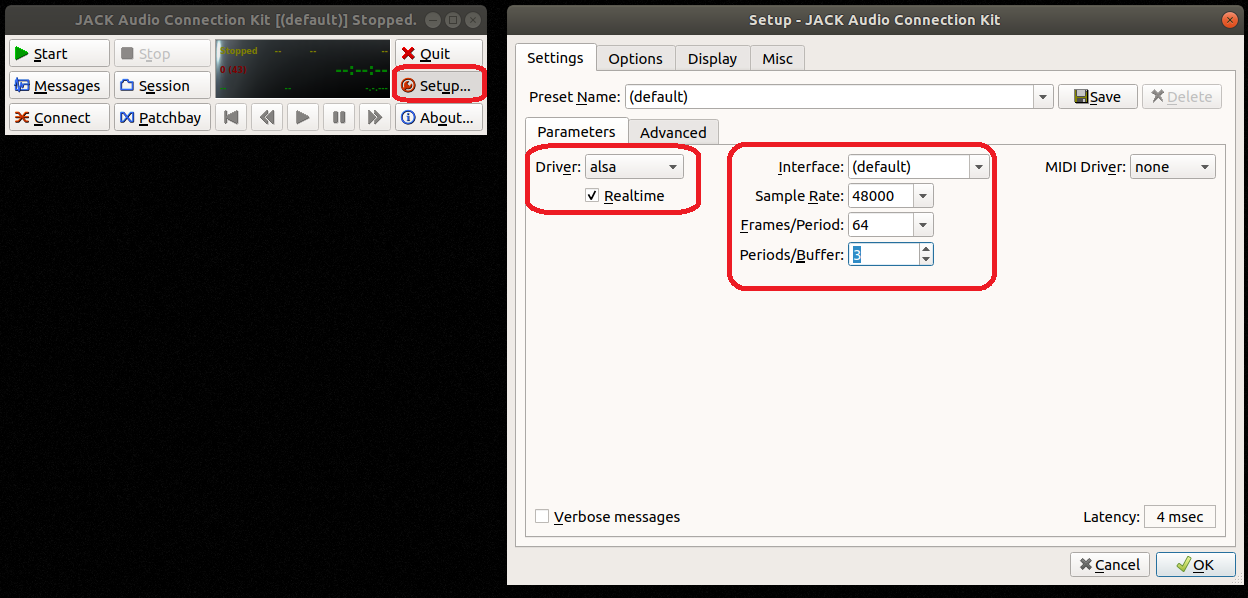This screenshot has width=1248, height=598.
Task: Enable Verbose messages checkbox
Action: [542, 517]
